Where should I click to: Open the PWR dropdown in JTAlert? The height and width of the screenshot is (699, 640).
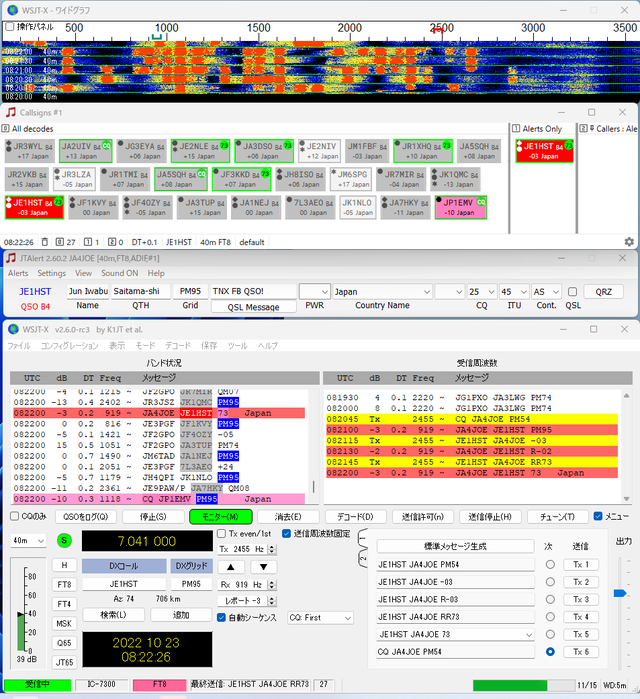point(315,292)
